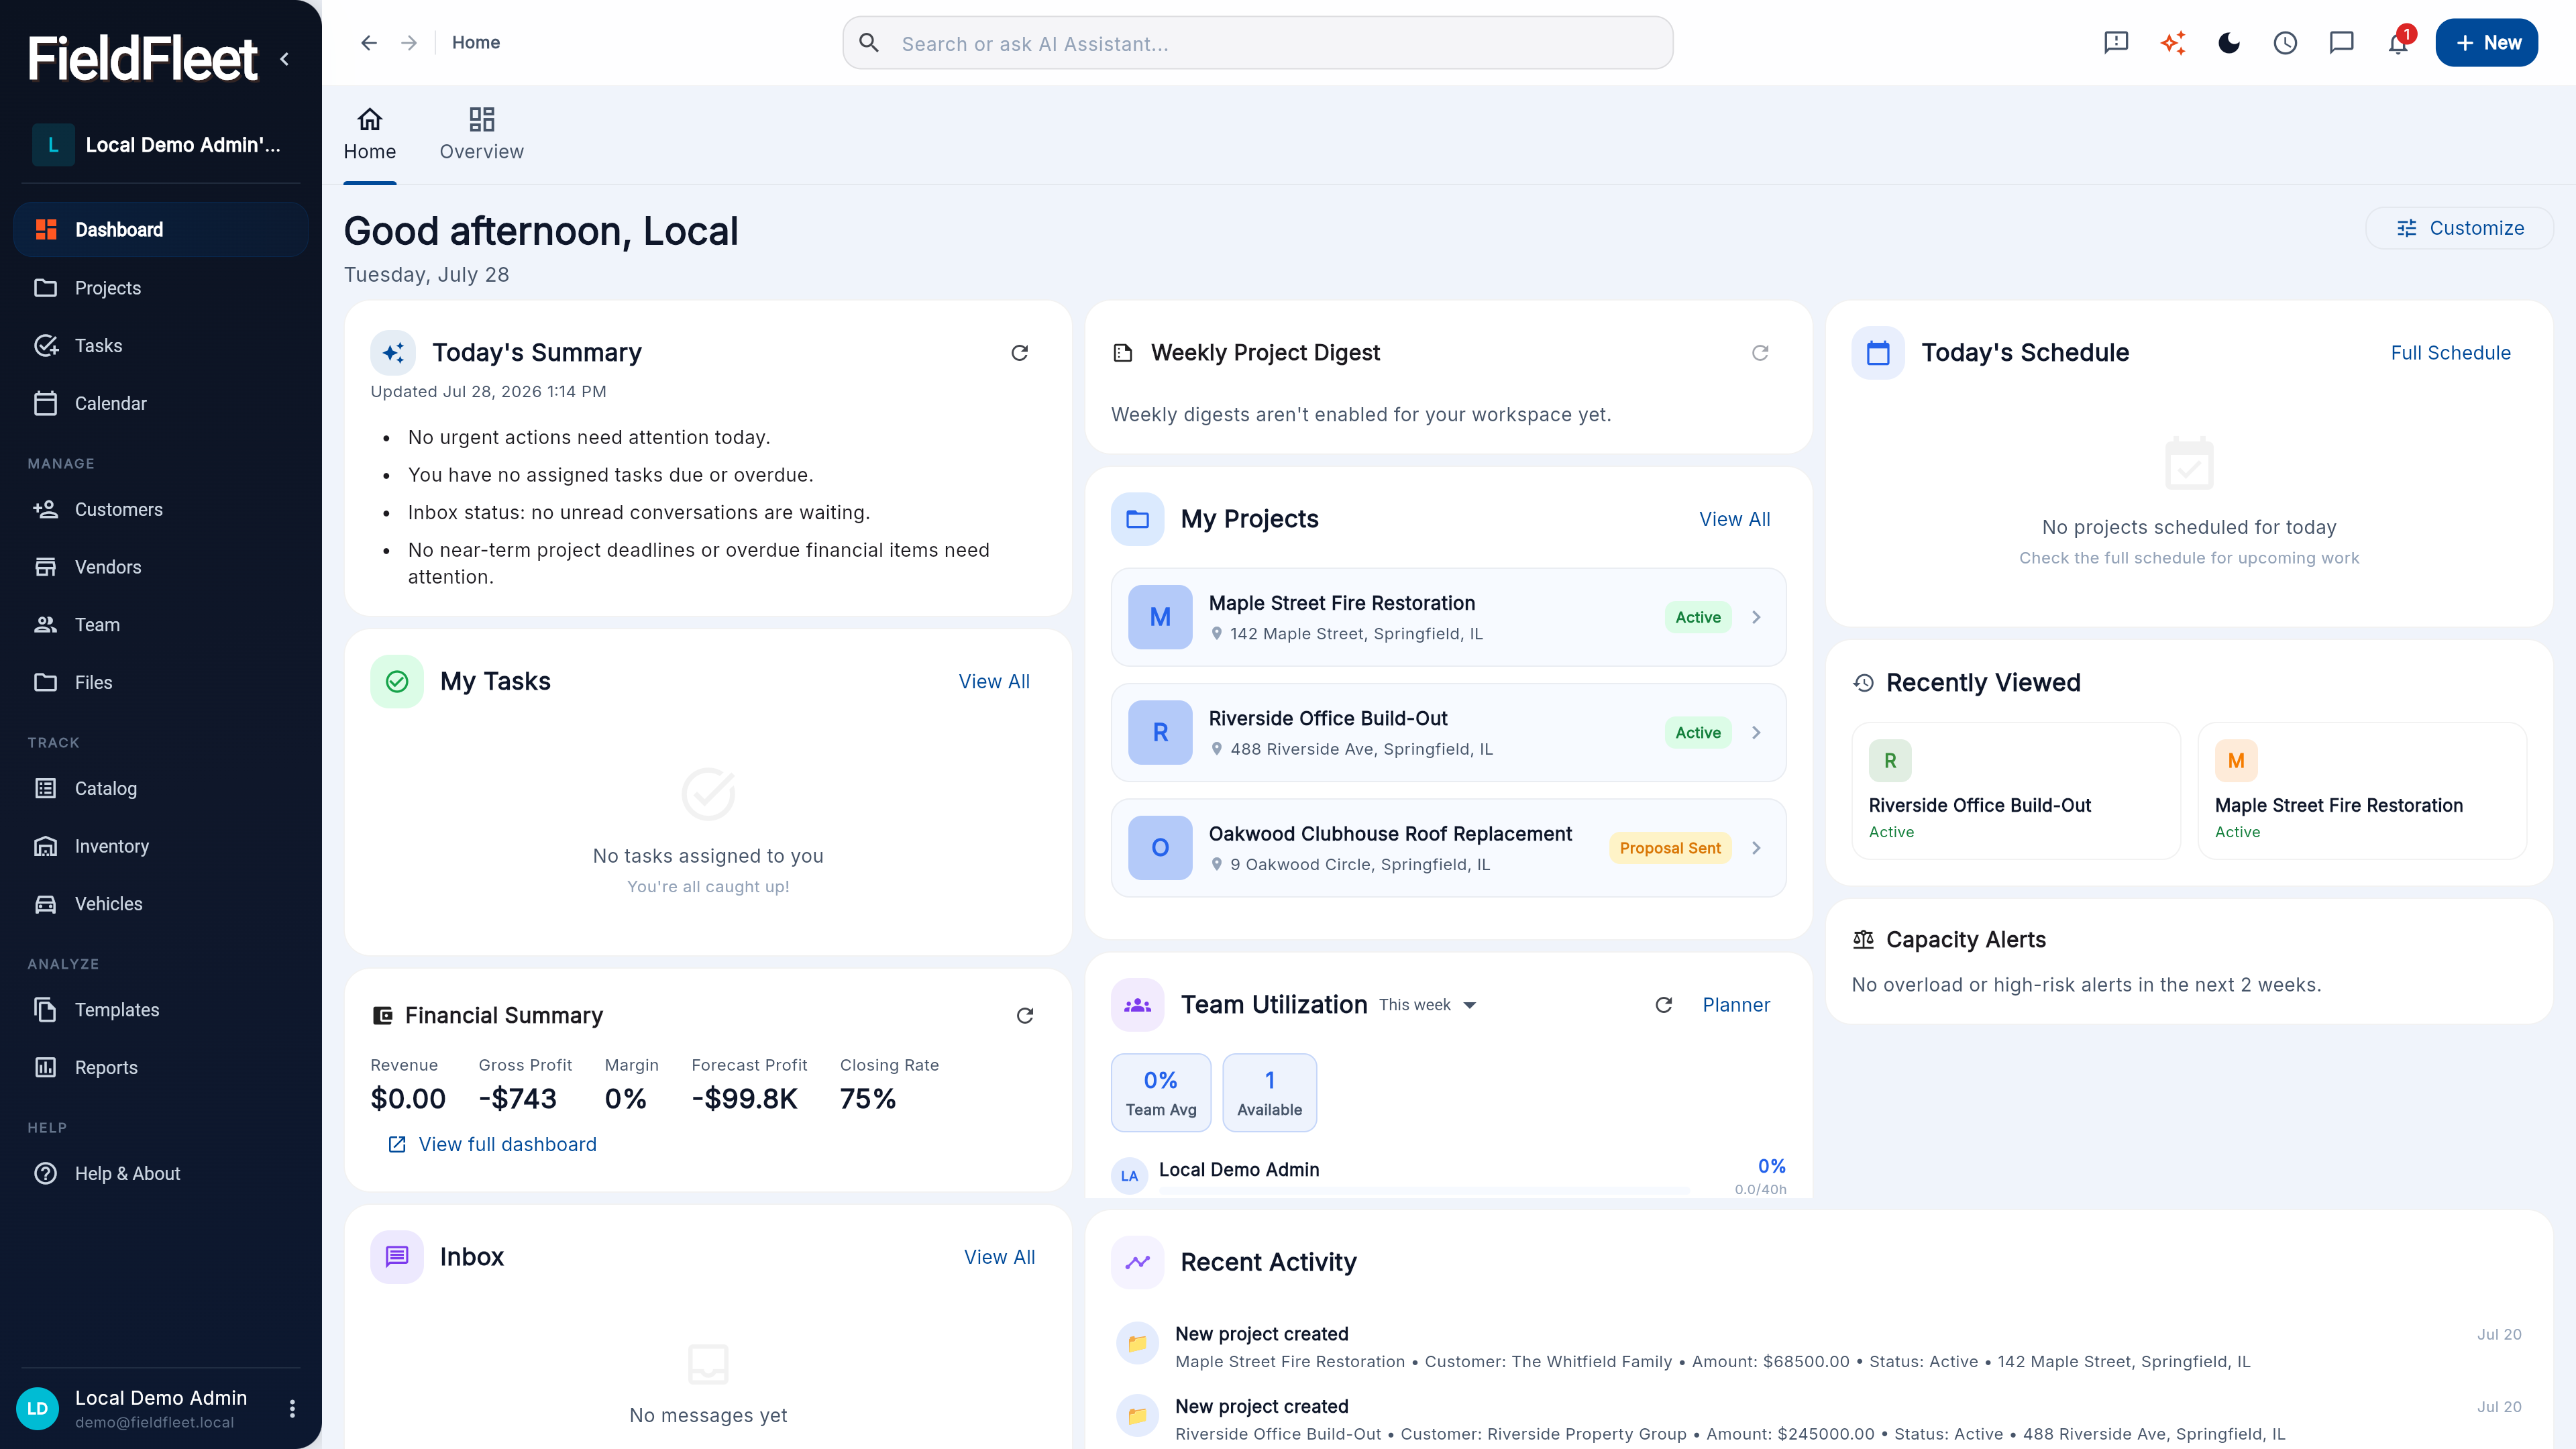The height and width of the screenshot is (1449, 2576).
Task: Refresh the Financial Summary
Action: tap(1025, 1016)
